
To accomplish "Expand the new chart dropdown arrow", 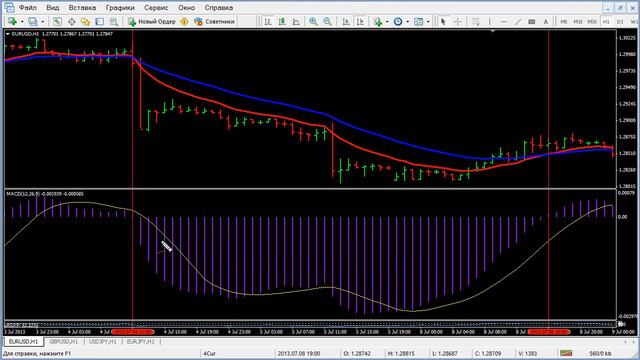I will [22, 22].
